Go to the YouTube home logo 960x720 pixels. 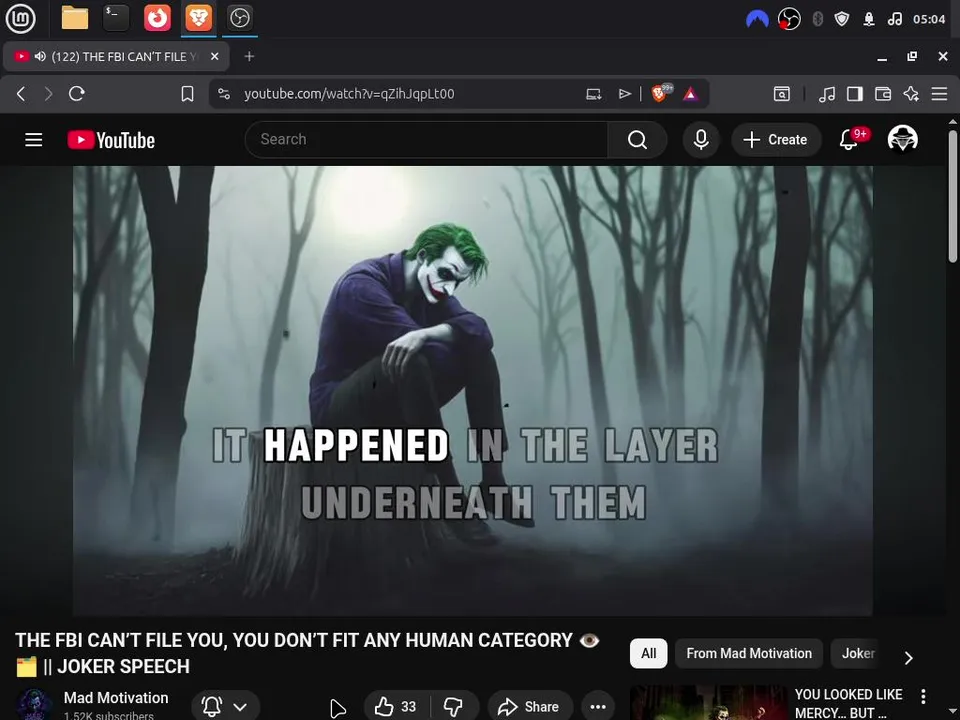click(111, 140)
